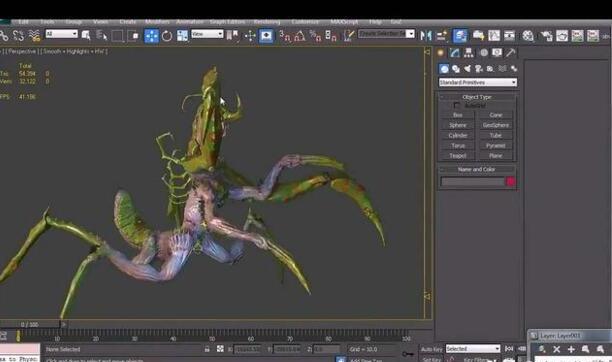Switch to the Display command panel tab
Viewport: 612px width, 362px height.
coord(497,53)
